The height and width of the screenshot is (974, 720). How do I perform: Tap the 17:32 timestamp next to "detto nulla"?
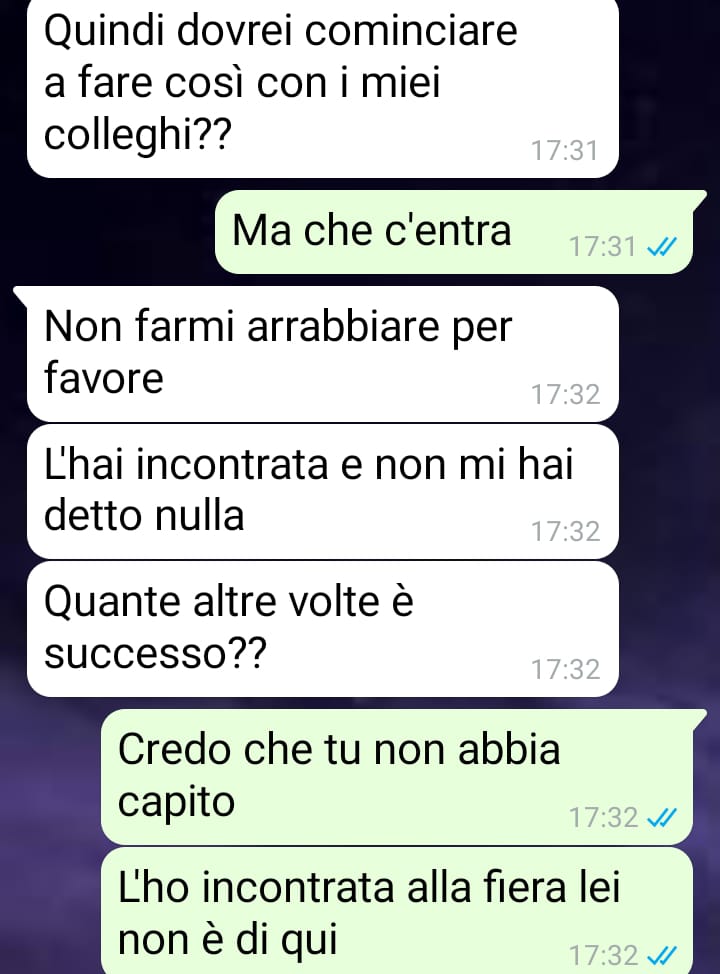point(565,532)
